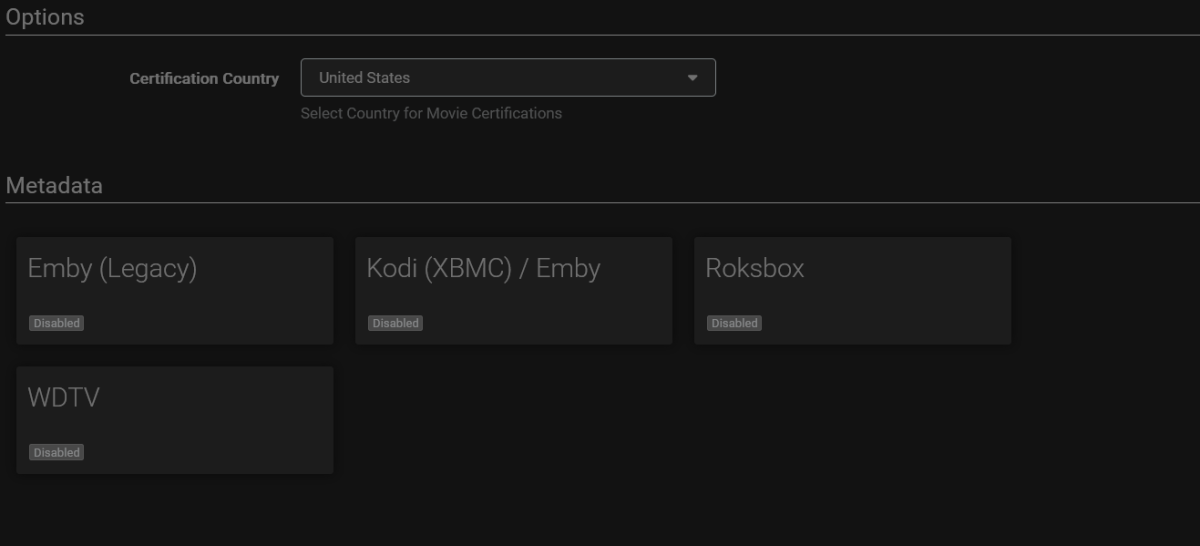Click the Disabled badge on Emby (Legacy)
The image size is (1200, 546).
[56, 323]
